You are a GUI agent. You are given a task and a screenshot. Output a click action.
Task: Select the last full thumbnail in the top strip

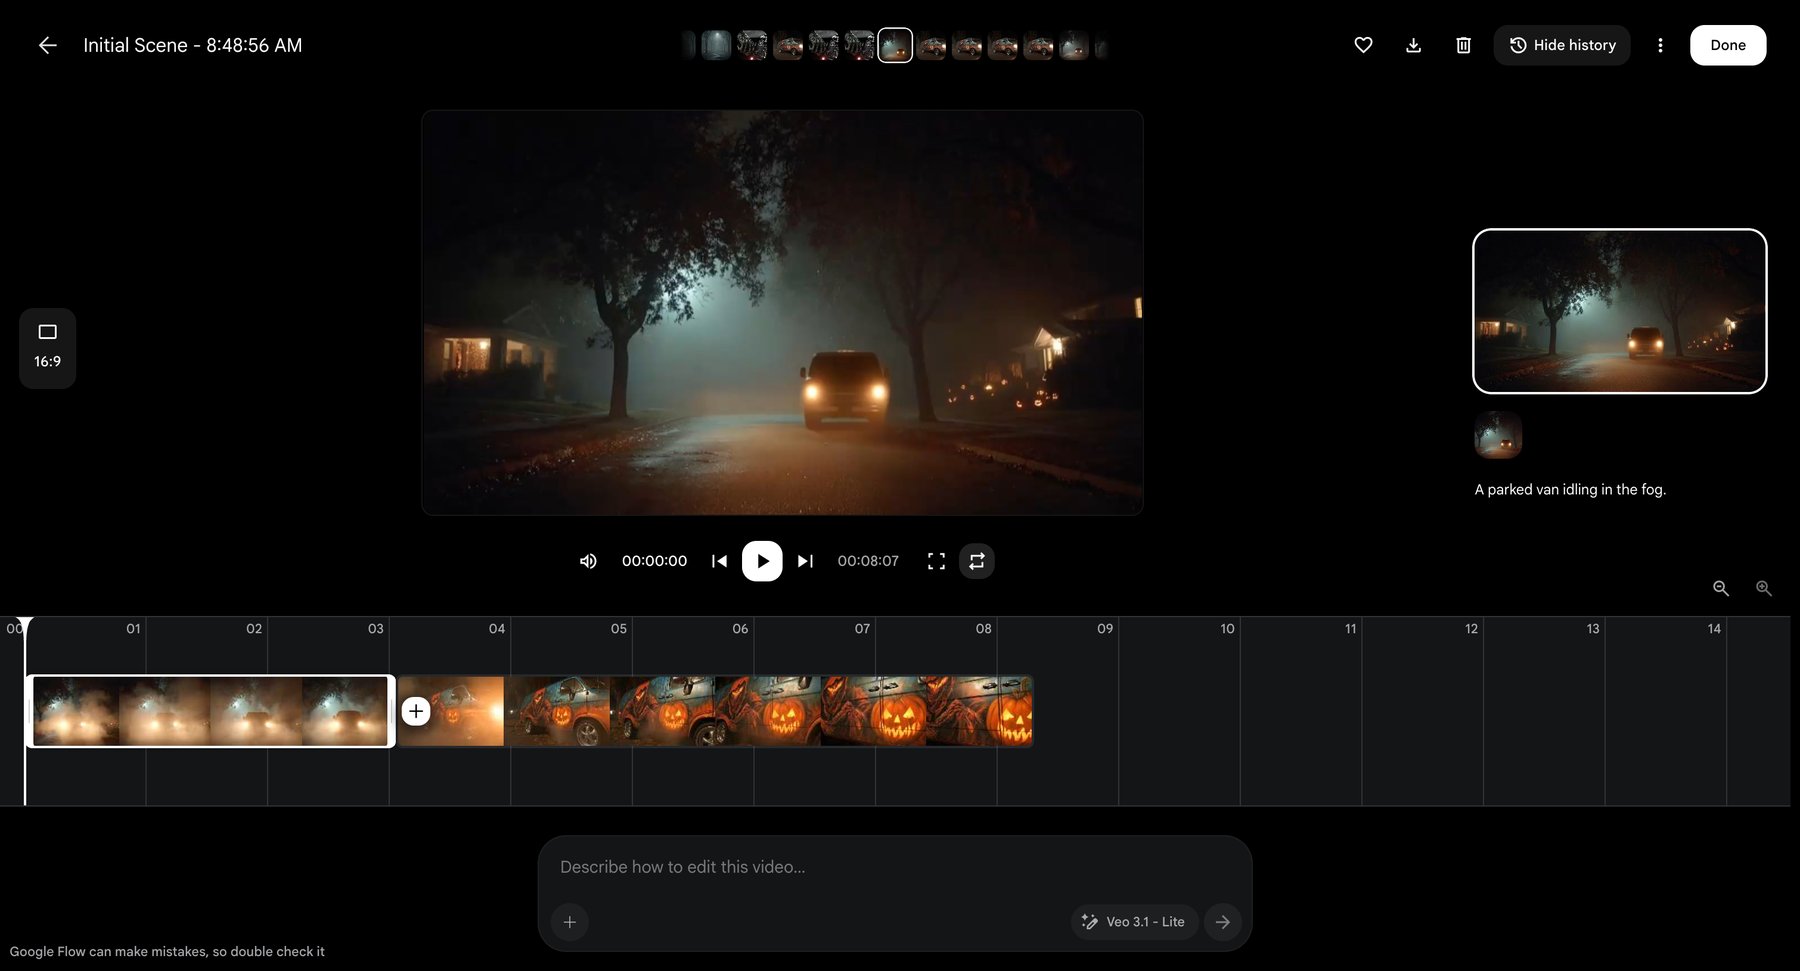coord(1074,45)
